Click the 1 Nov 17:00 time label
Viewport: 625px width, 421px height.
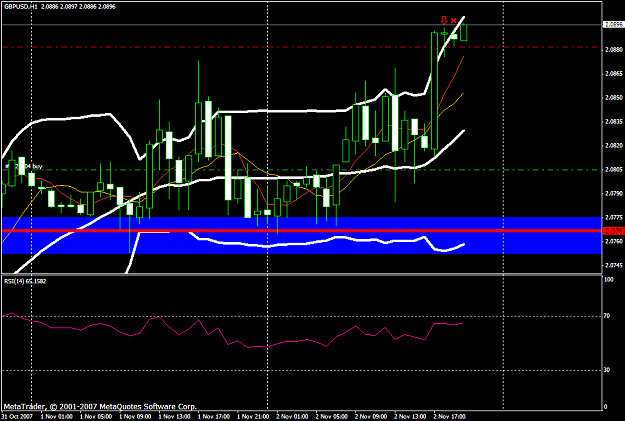coord(214,417)
